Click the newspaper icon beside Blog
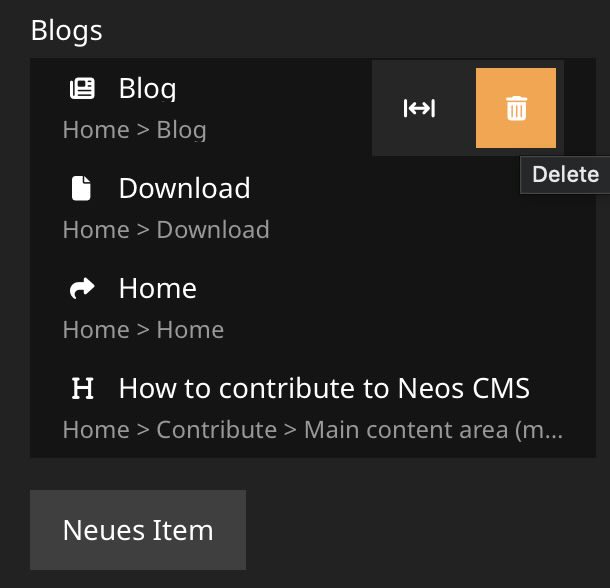This screenshot has height=588, width=610. [82, 88]
